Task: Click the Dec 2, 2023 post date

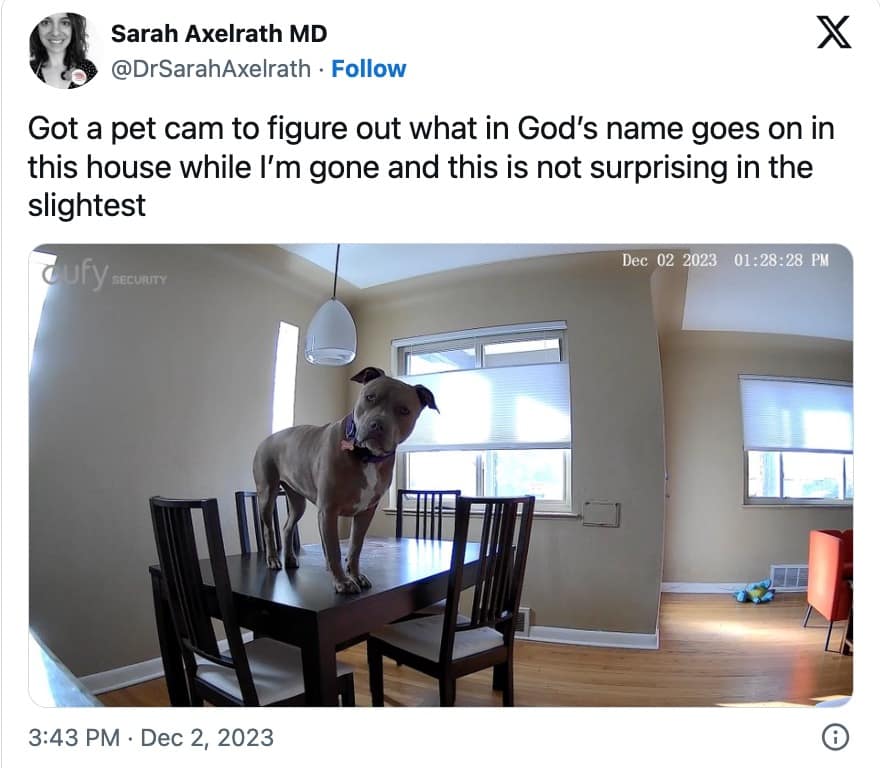Action: pos(207,737)
